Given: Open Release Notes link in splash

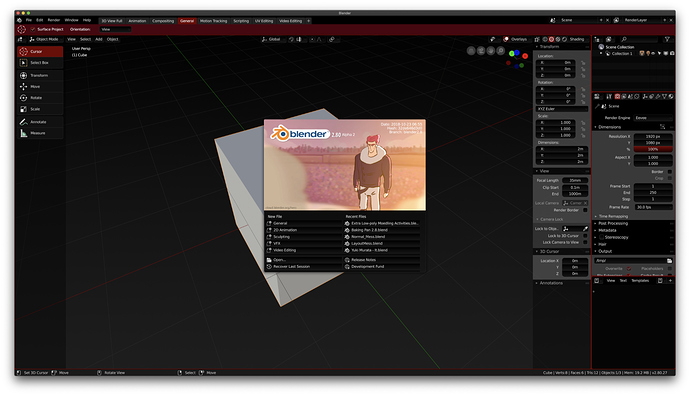Looking at the screenshot, I should (x=382, y=260).
